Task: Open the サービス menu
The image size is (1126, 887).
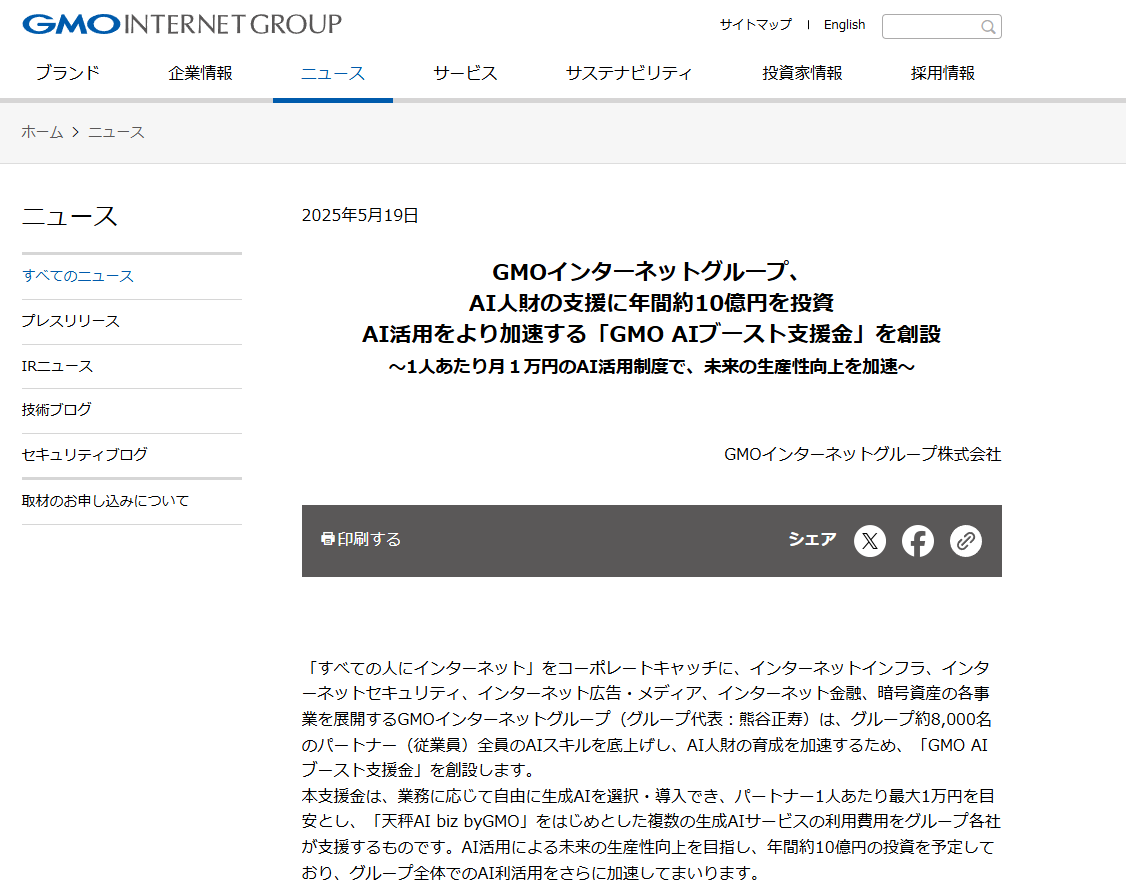Action: [465, 73]
